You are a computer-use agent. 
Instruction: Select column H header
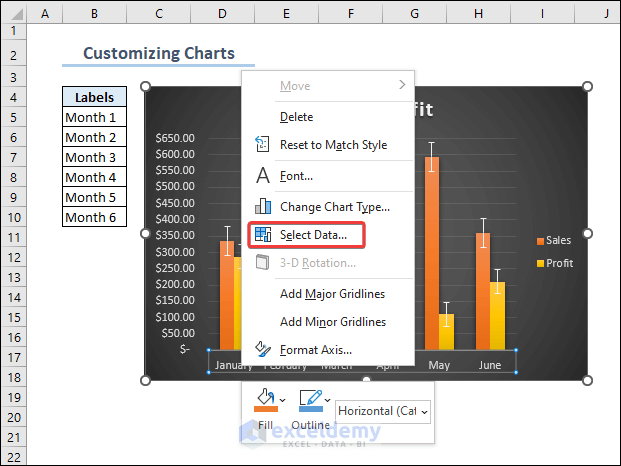coord(479,13)
